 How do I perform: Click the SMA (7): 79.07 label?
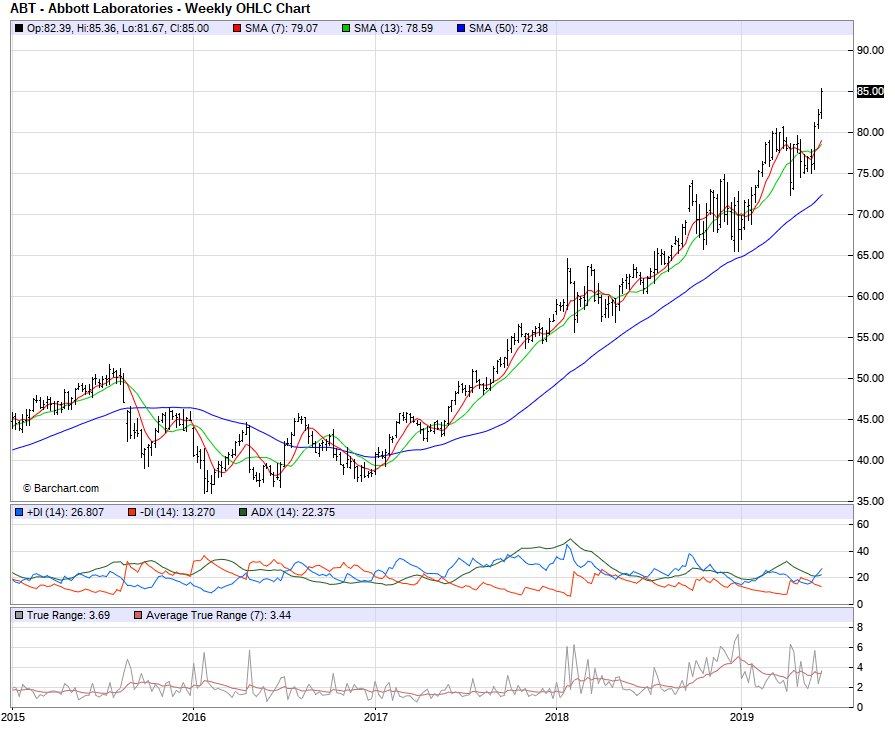coord(281,29)
